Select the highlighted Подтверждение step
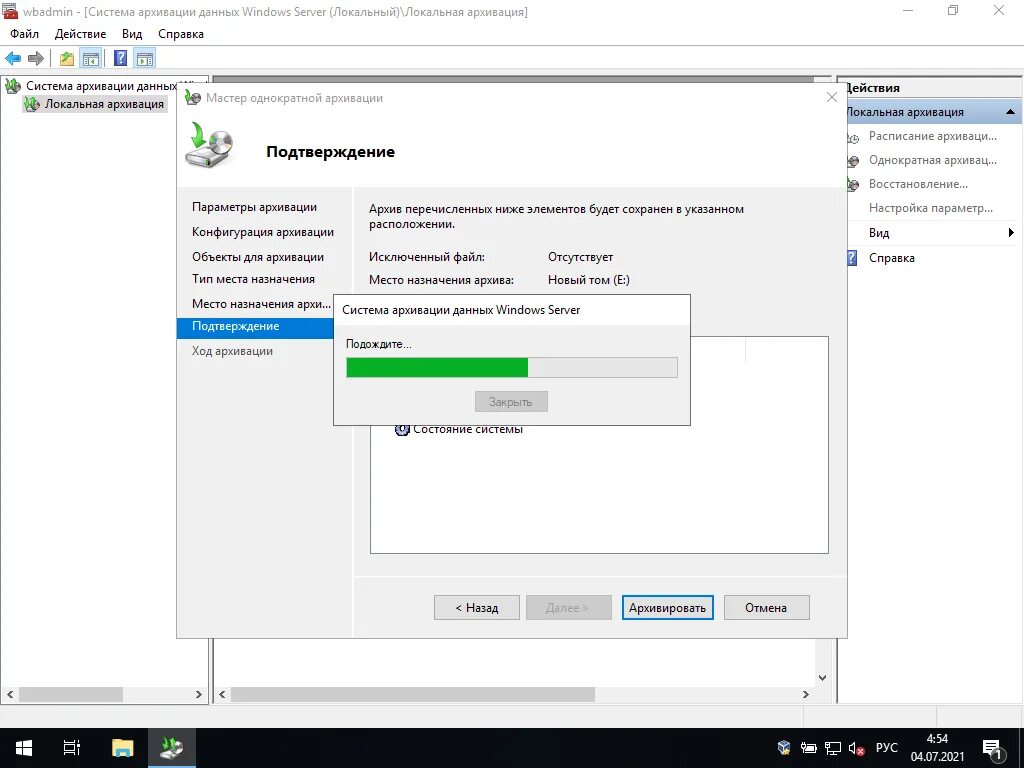The image size is (1024, 768). coord(255,326)
